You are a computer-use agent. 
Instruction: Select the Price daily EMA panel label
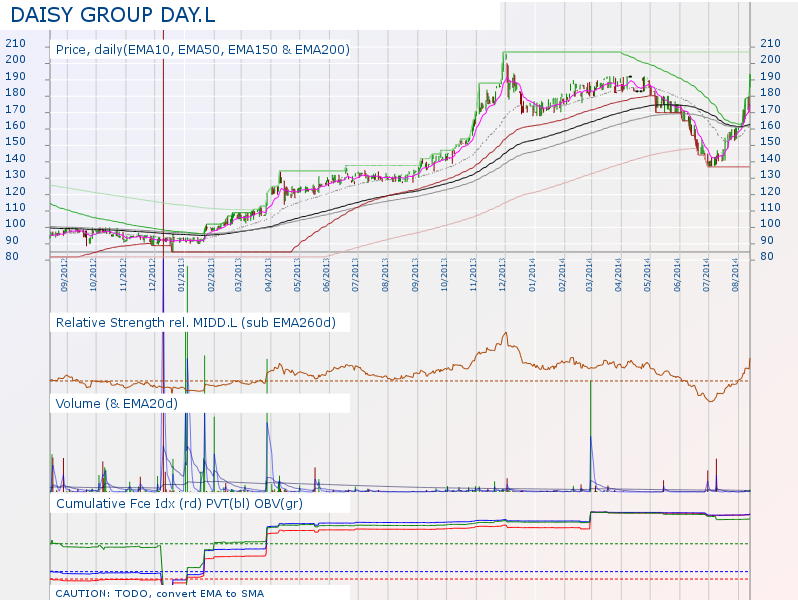tap(202, 49)
